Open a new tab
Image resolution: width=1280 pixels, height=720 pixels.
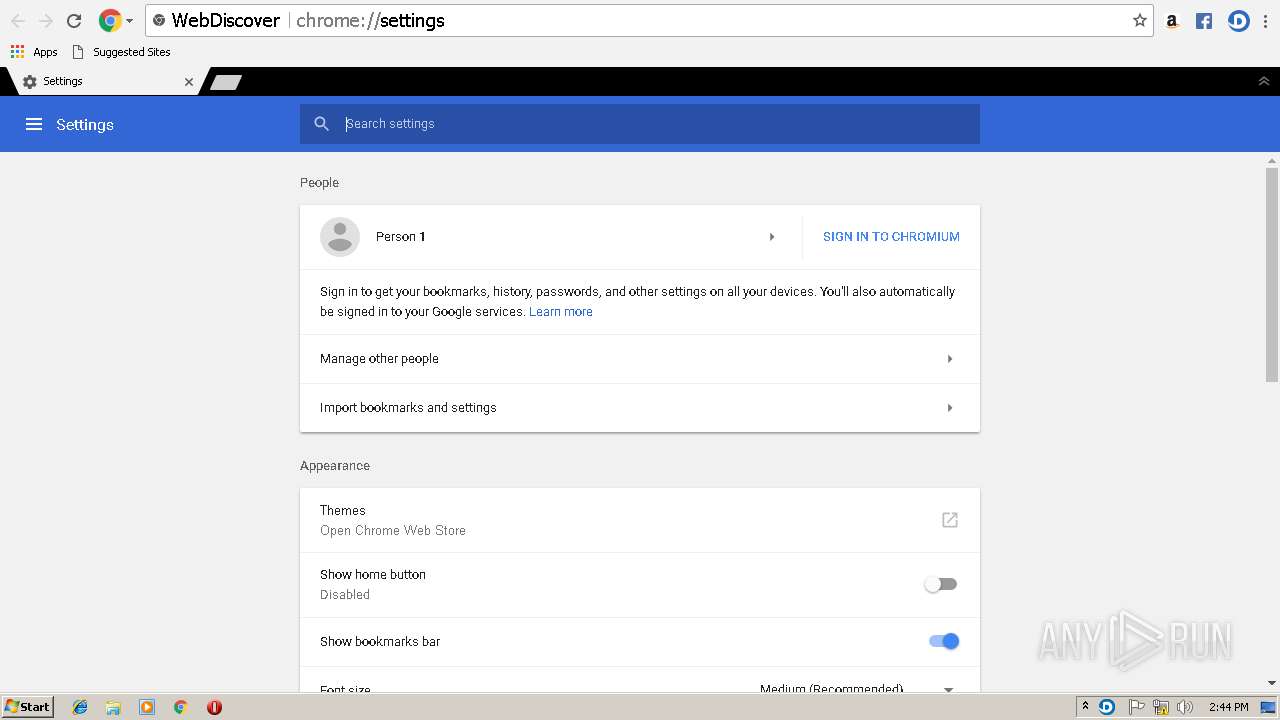point(225,82)
